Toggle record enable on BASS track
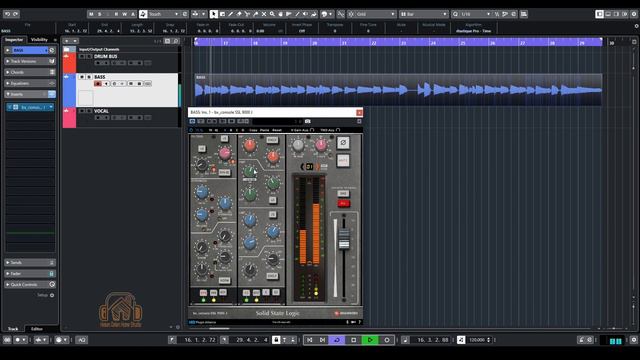This screenshot has width=640, height=360. point(98,84)
